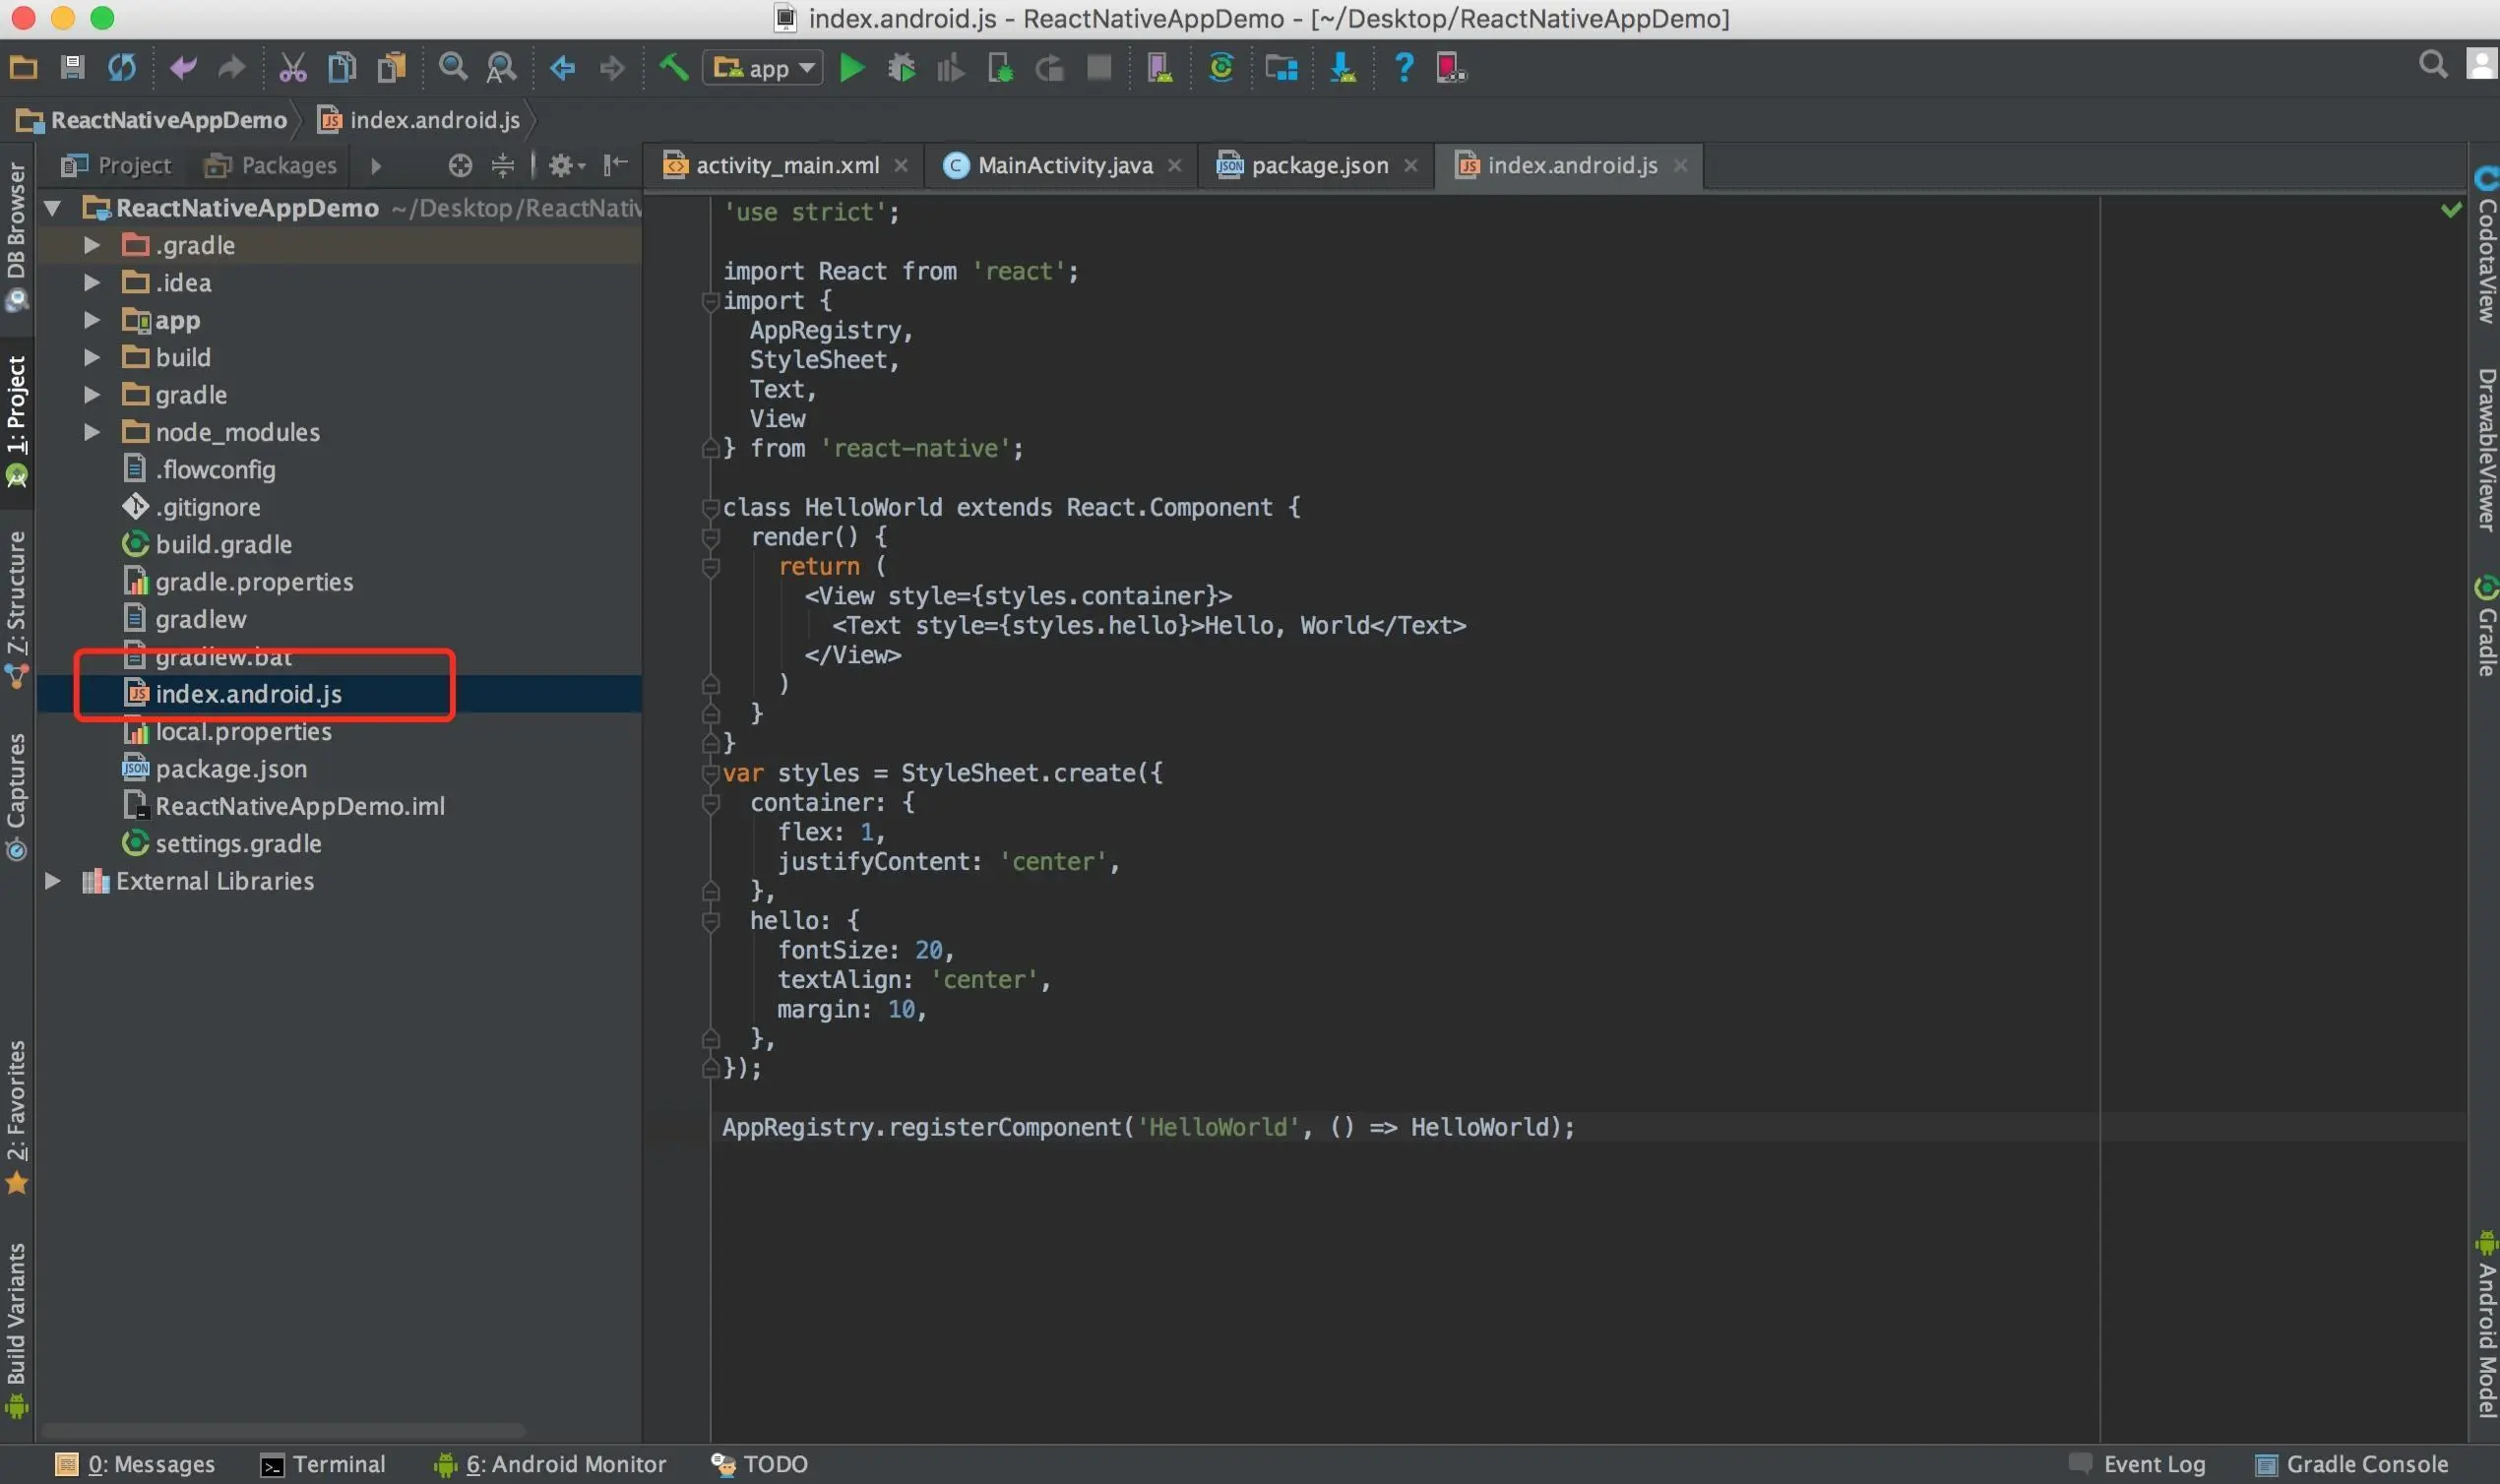Show more project view tabs arrow

[376, 165]
